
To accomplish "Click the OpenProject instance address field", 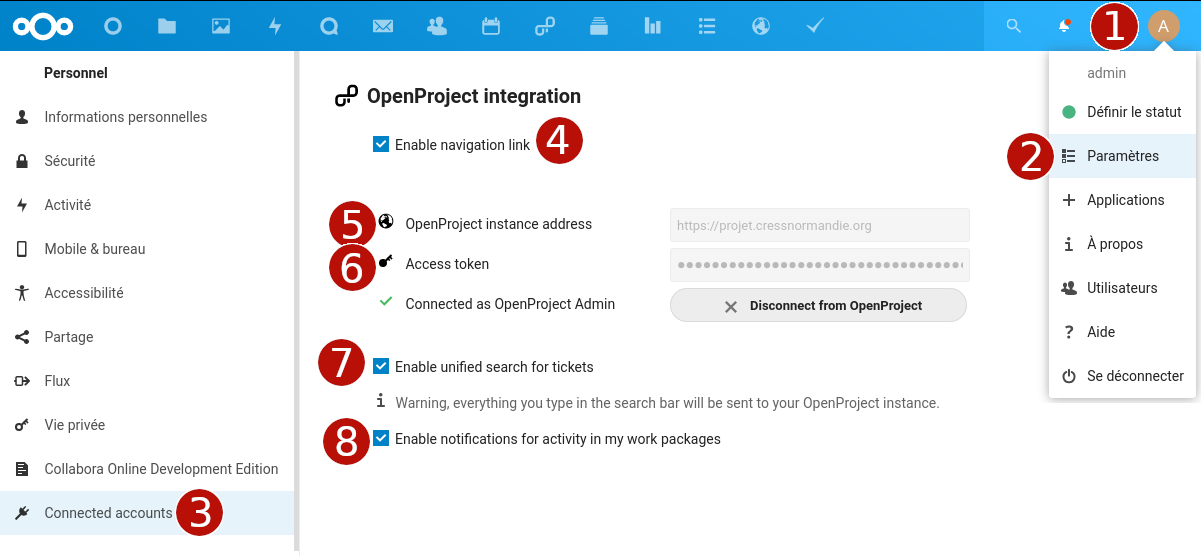I will 820,225.
